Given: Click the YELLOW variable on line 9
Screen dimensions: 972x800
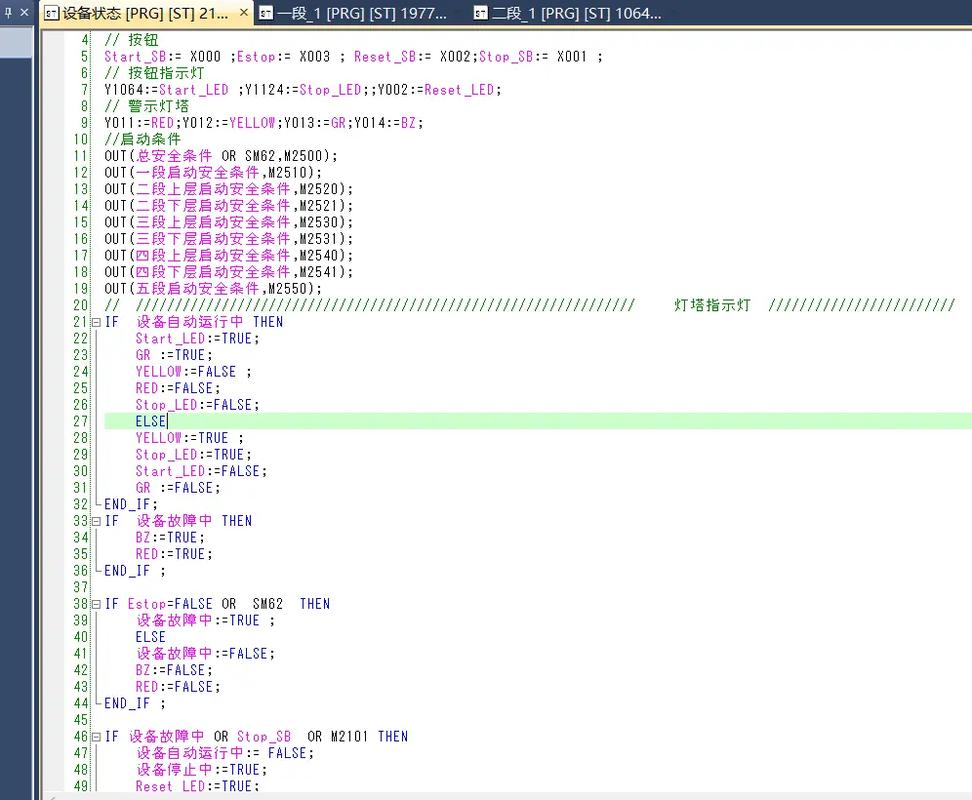Looking at the screenshot, I should click(252, 123).
